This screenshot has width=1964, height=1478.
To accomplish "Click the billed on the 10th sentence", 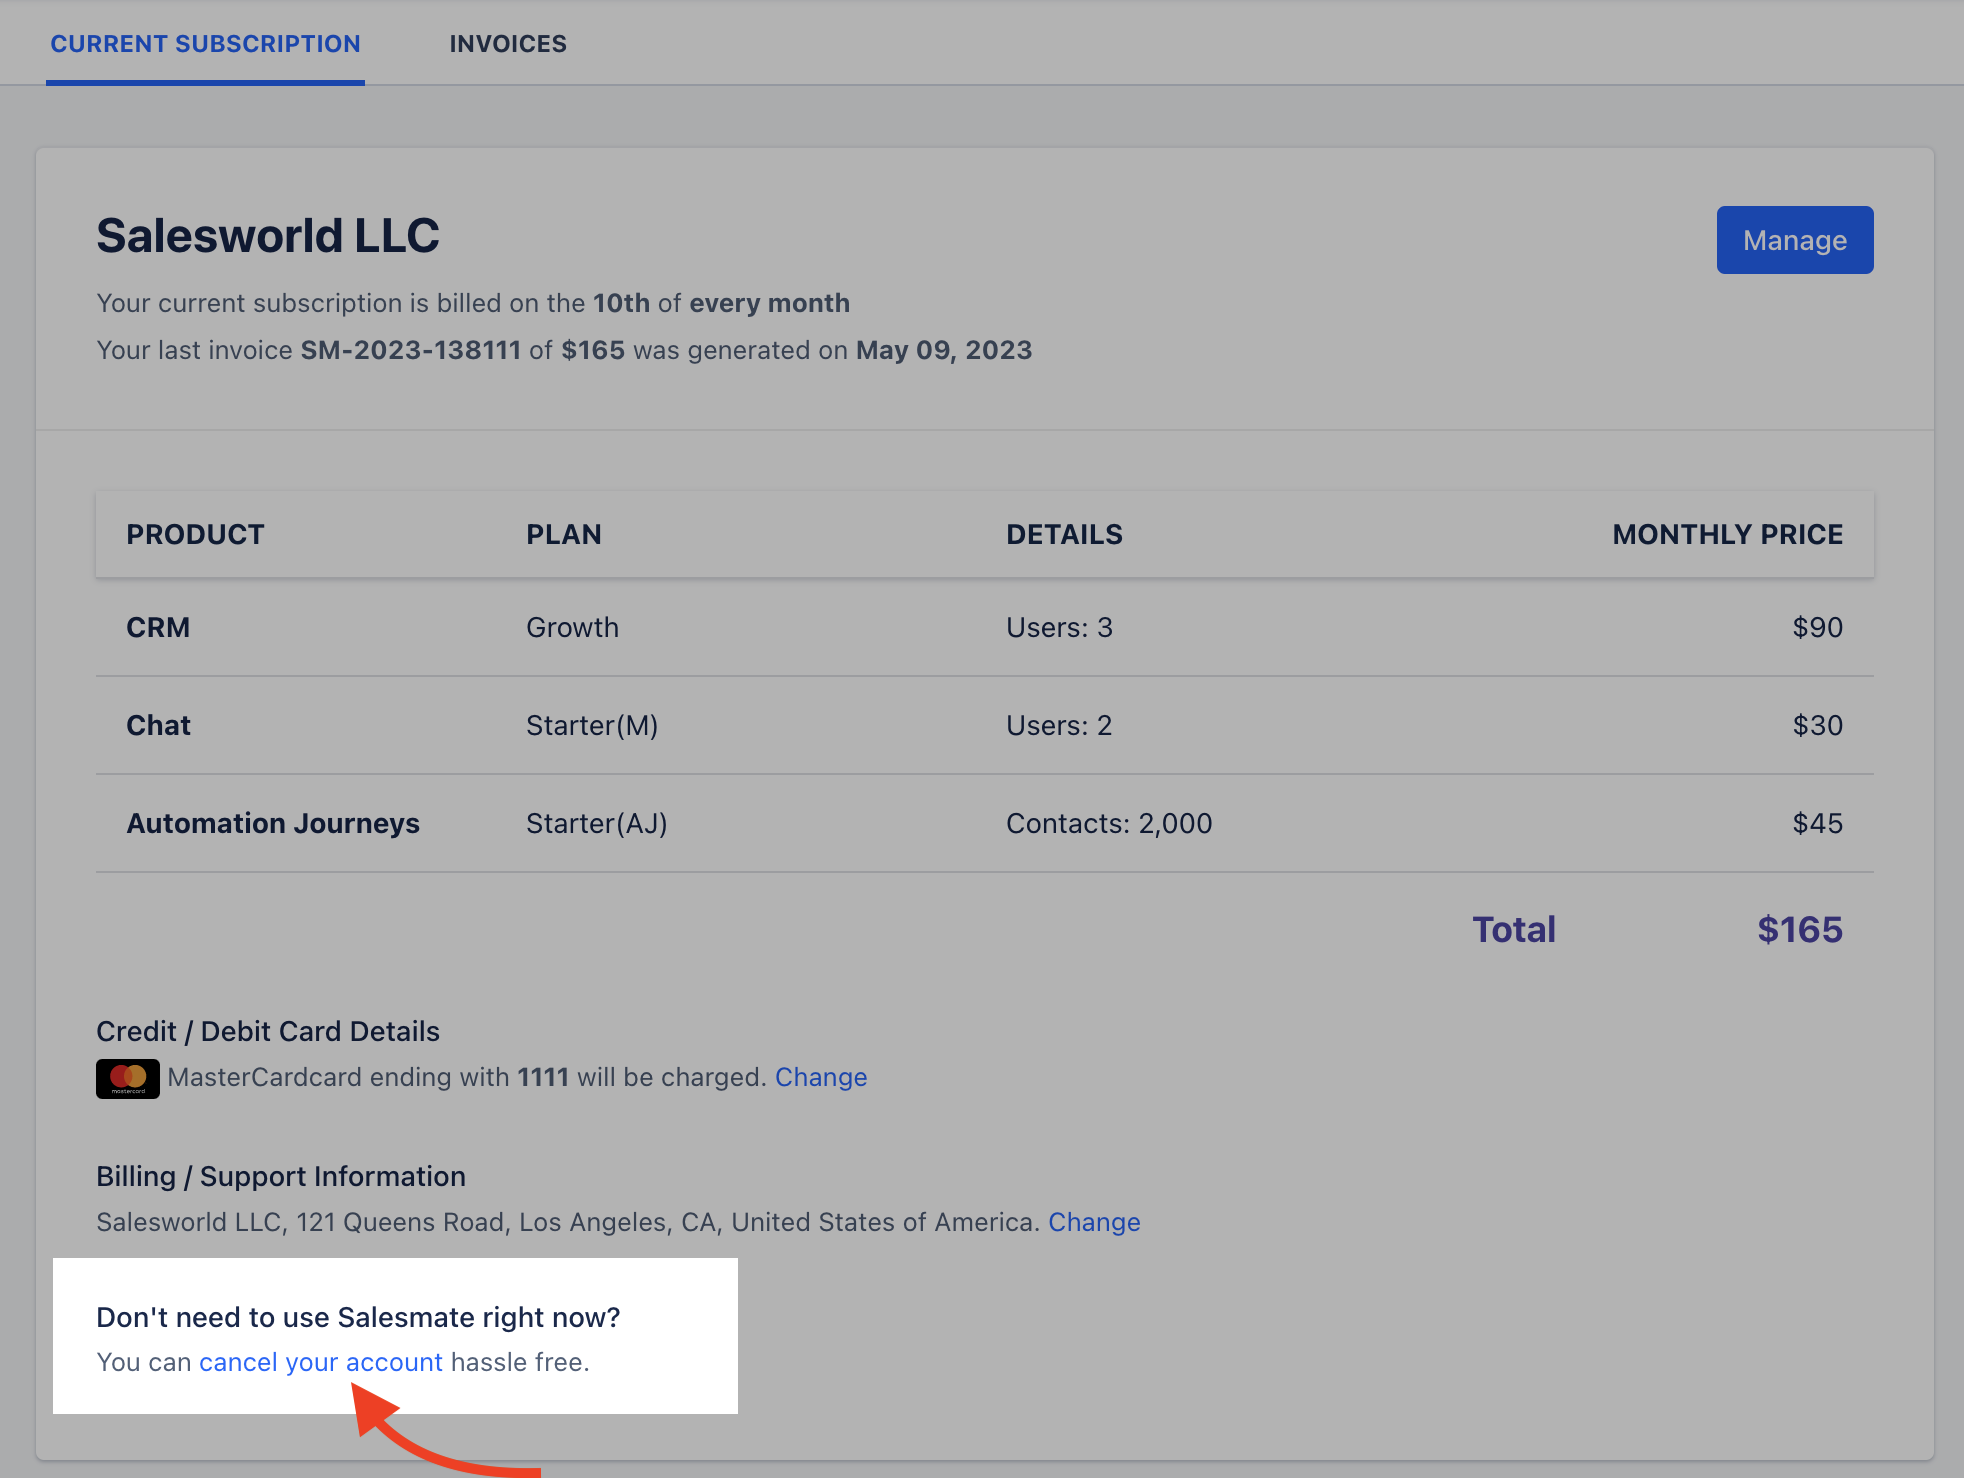I will [x=473, y=303].
